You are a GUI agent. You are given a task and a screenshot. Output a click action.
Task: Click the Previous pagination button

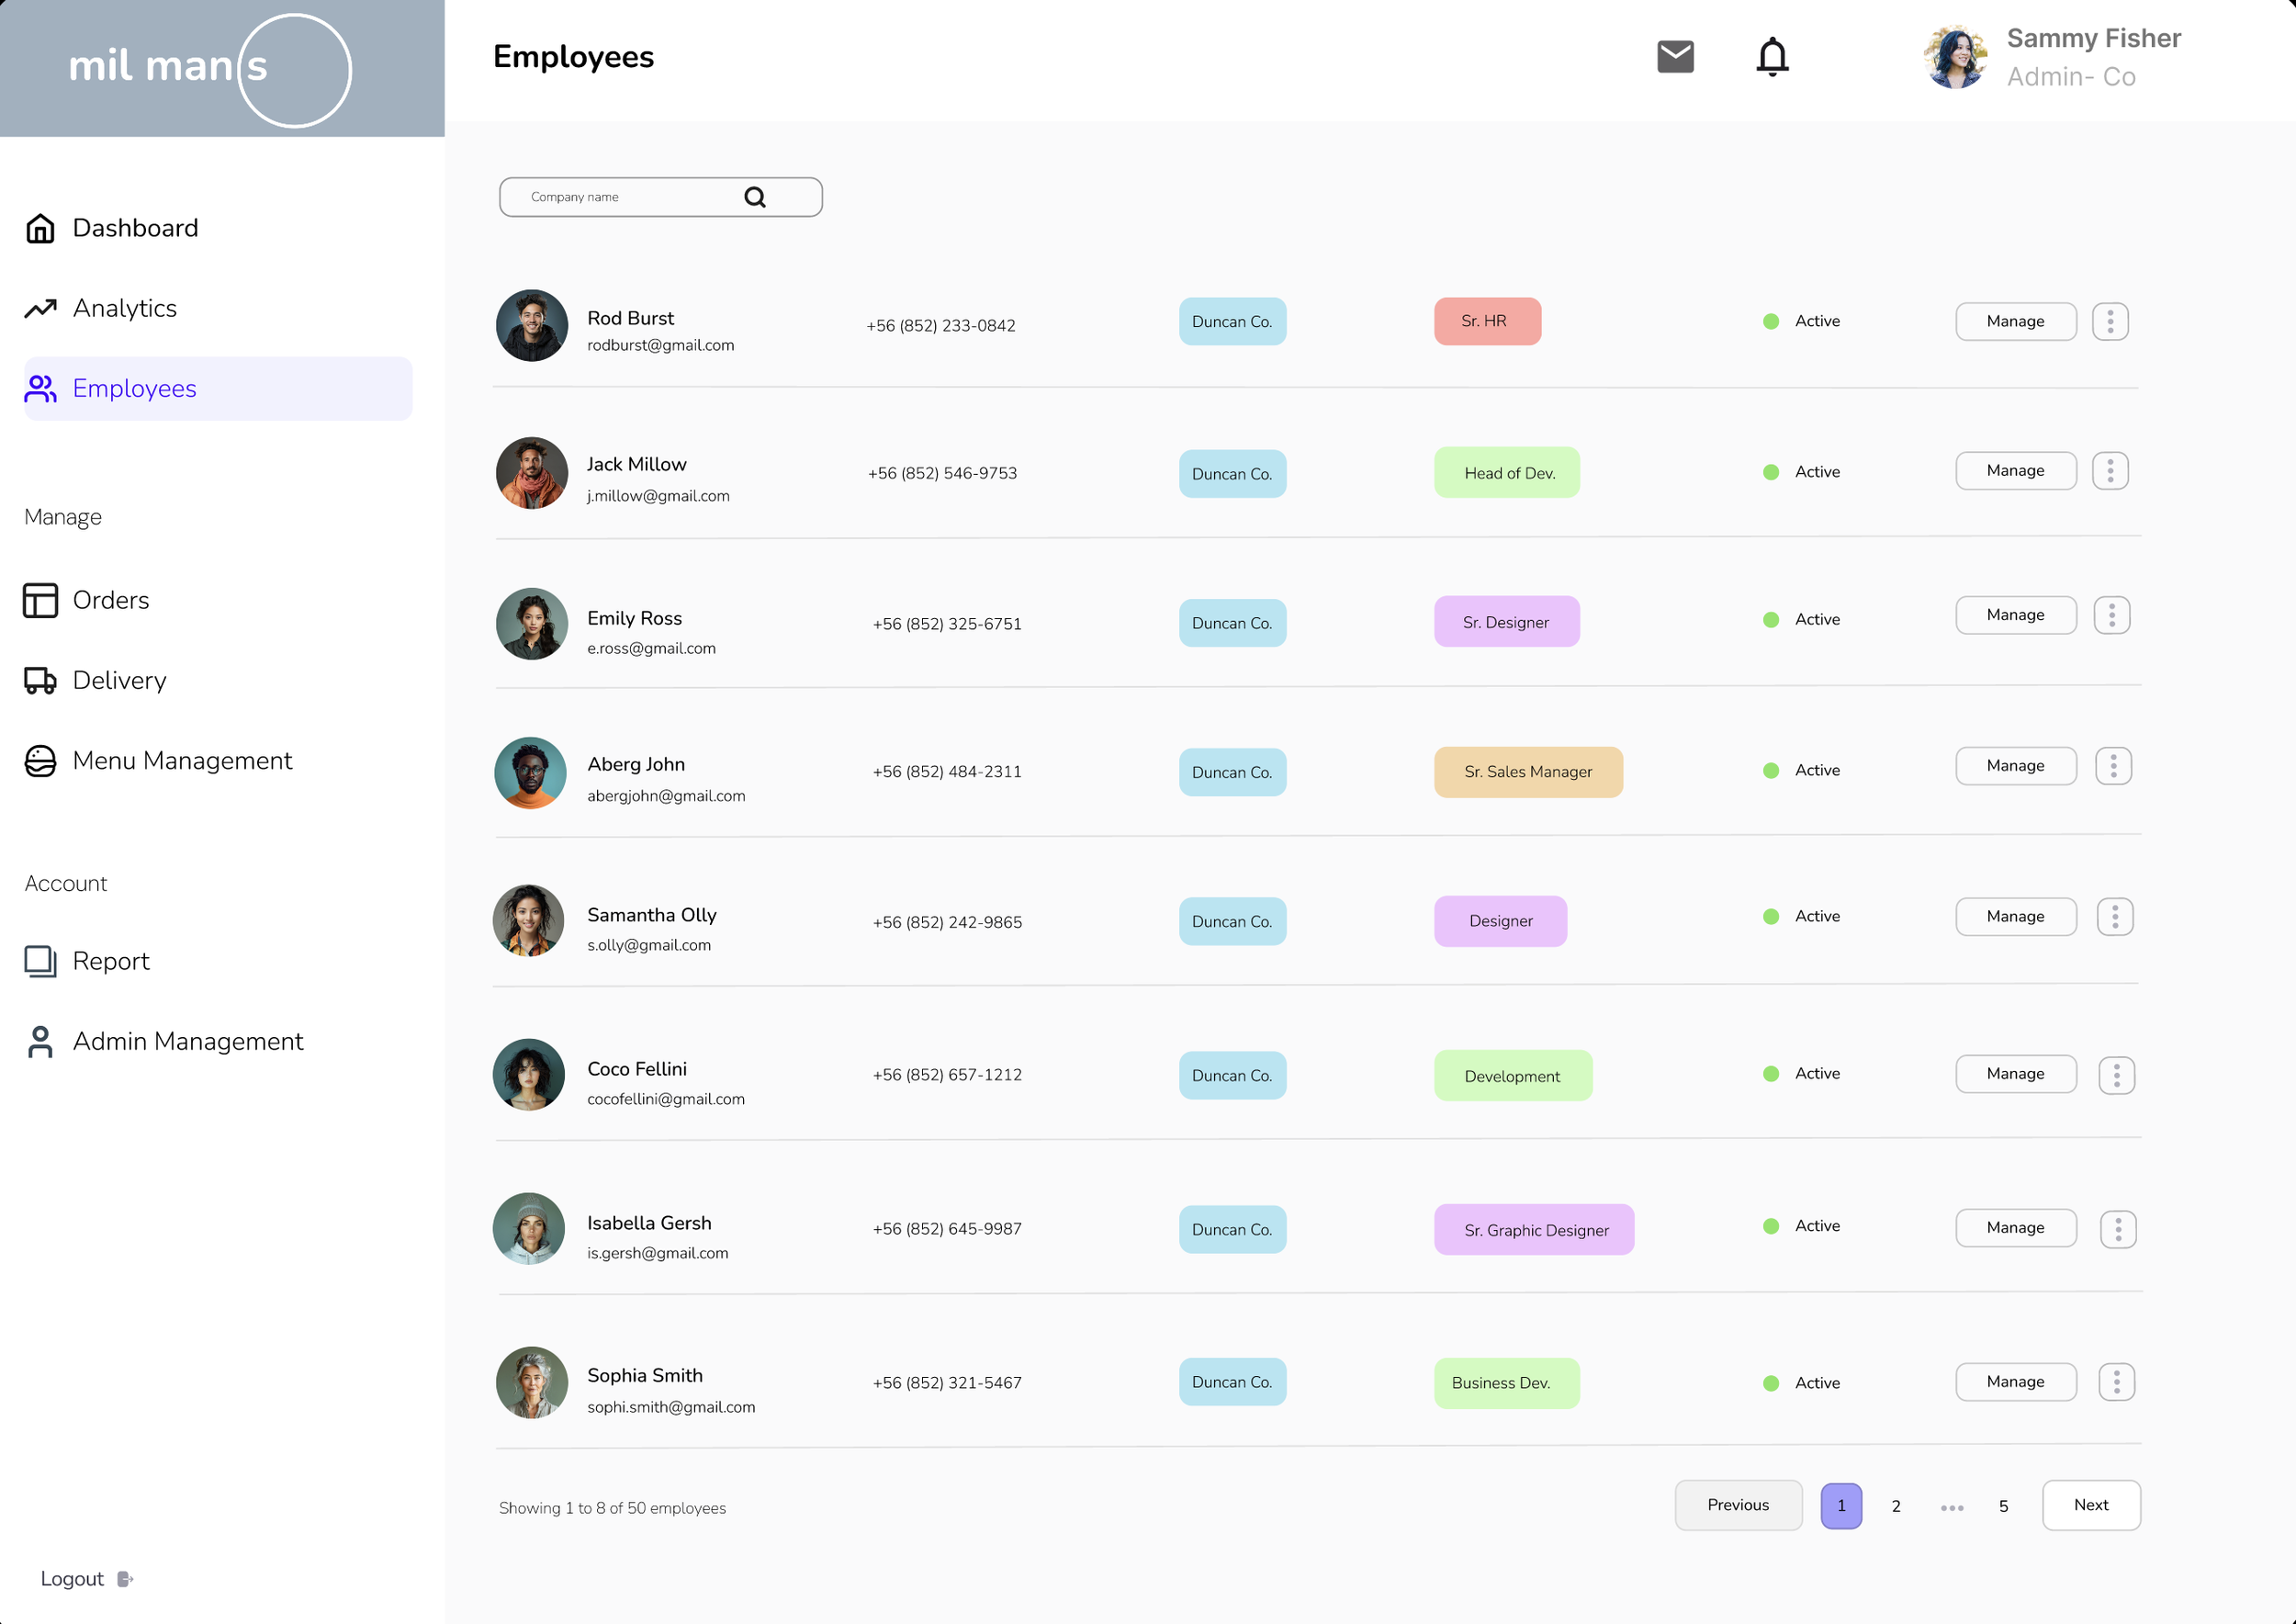point(1738,1505)
